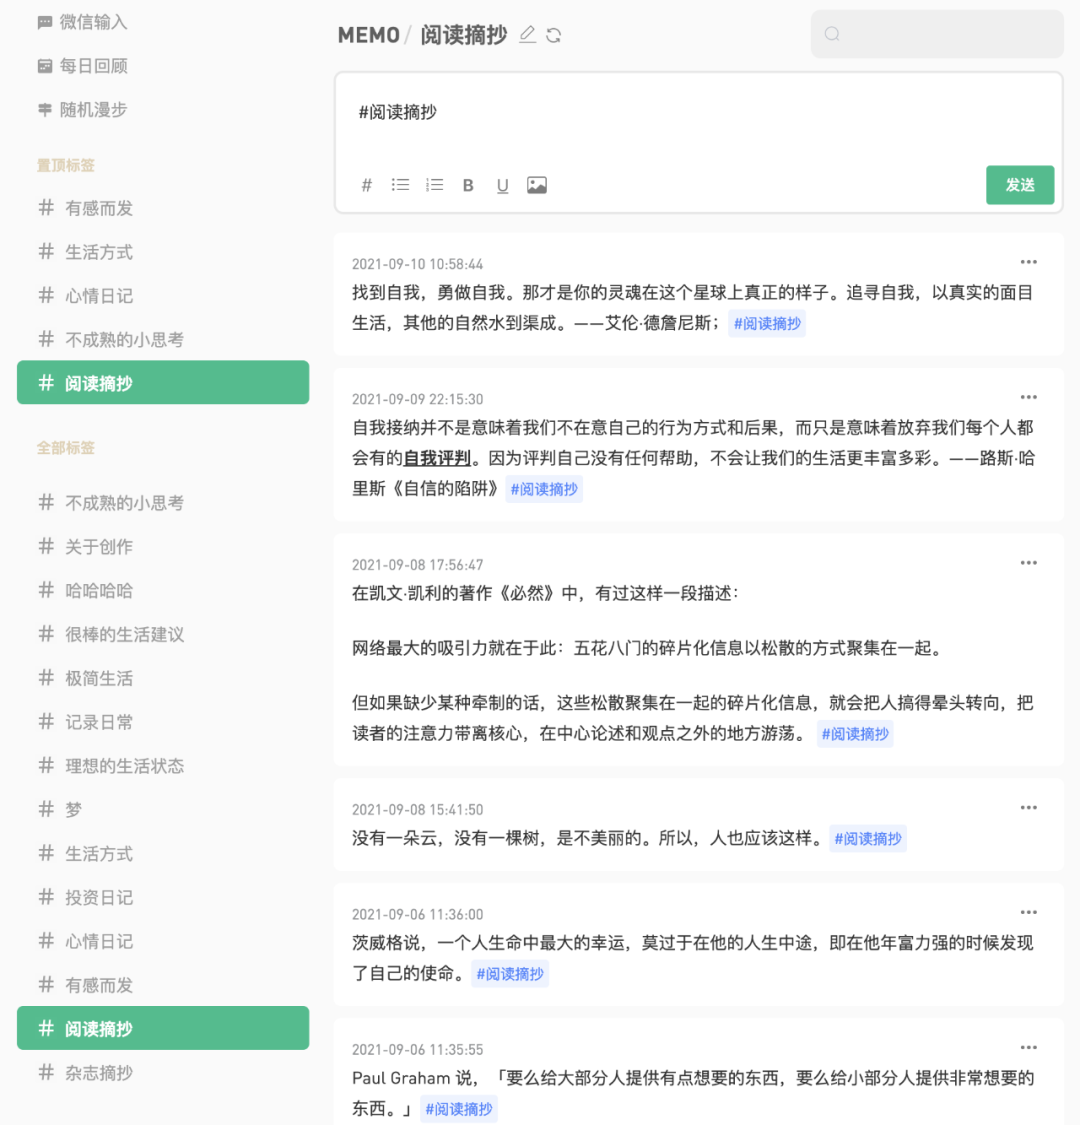1080x1125 pixels.
Task: Select the tag 记录日常
Action: coord(163,722)
